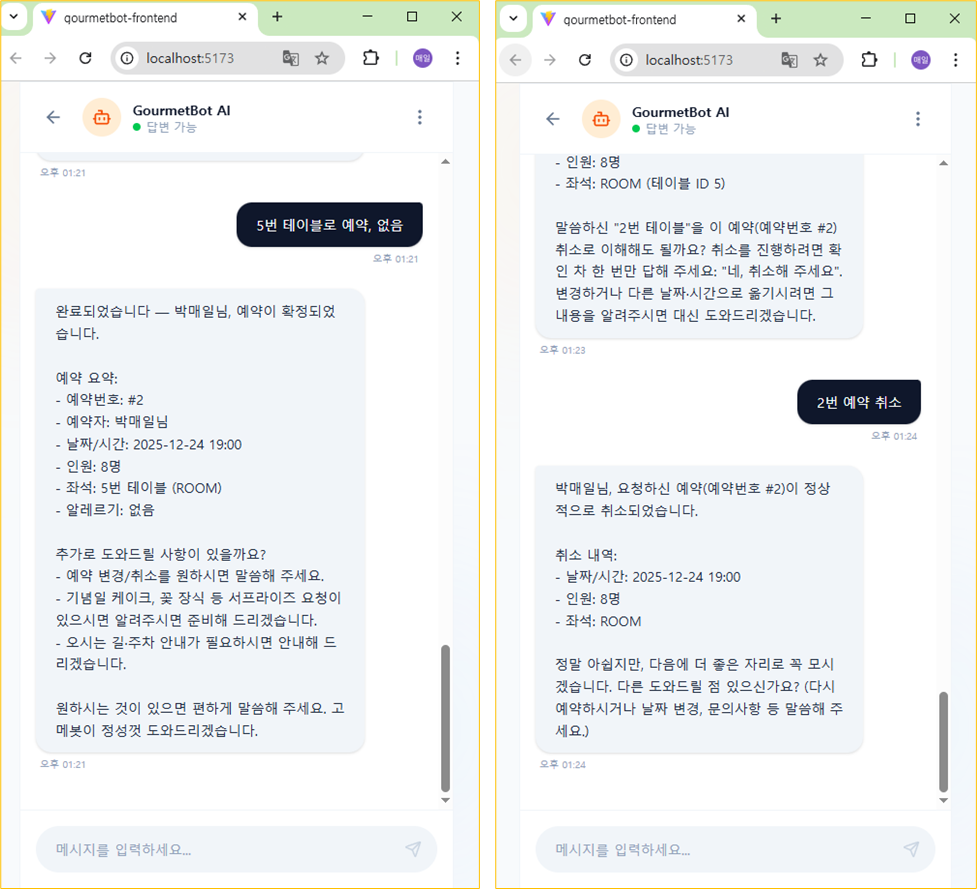
Task: Open extensions puzzle icon in left browser
Action: 371,58
